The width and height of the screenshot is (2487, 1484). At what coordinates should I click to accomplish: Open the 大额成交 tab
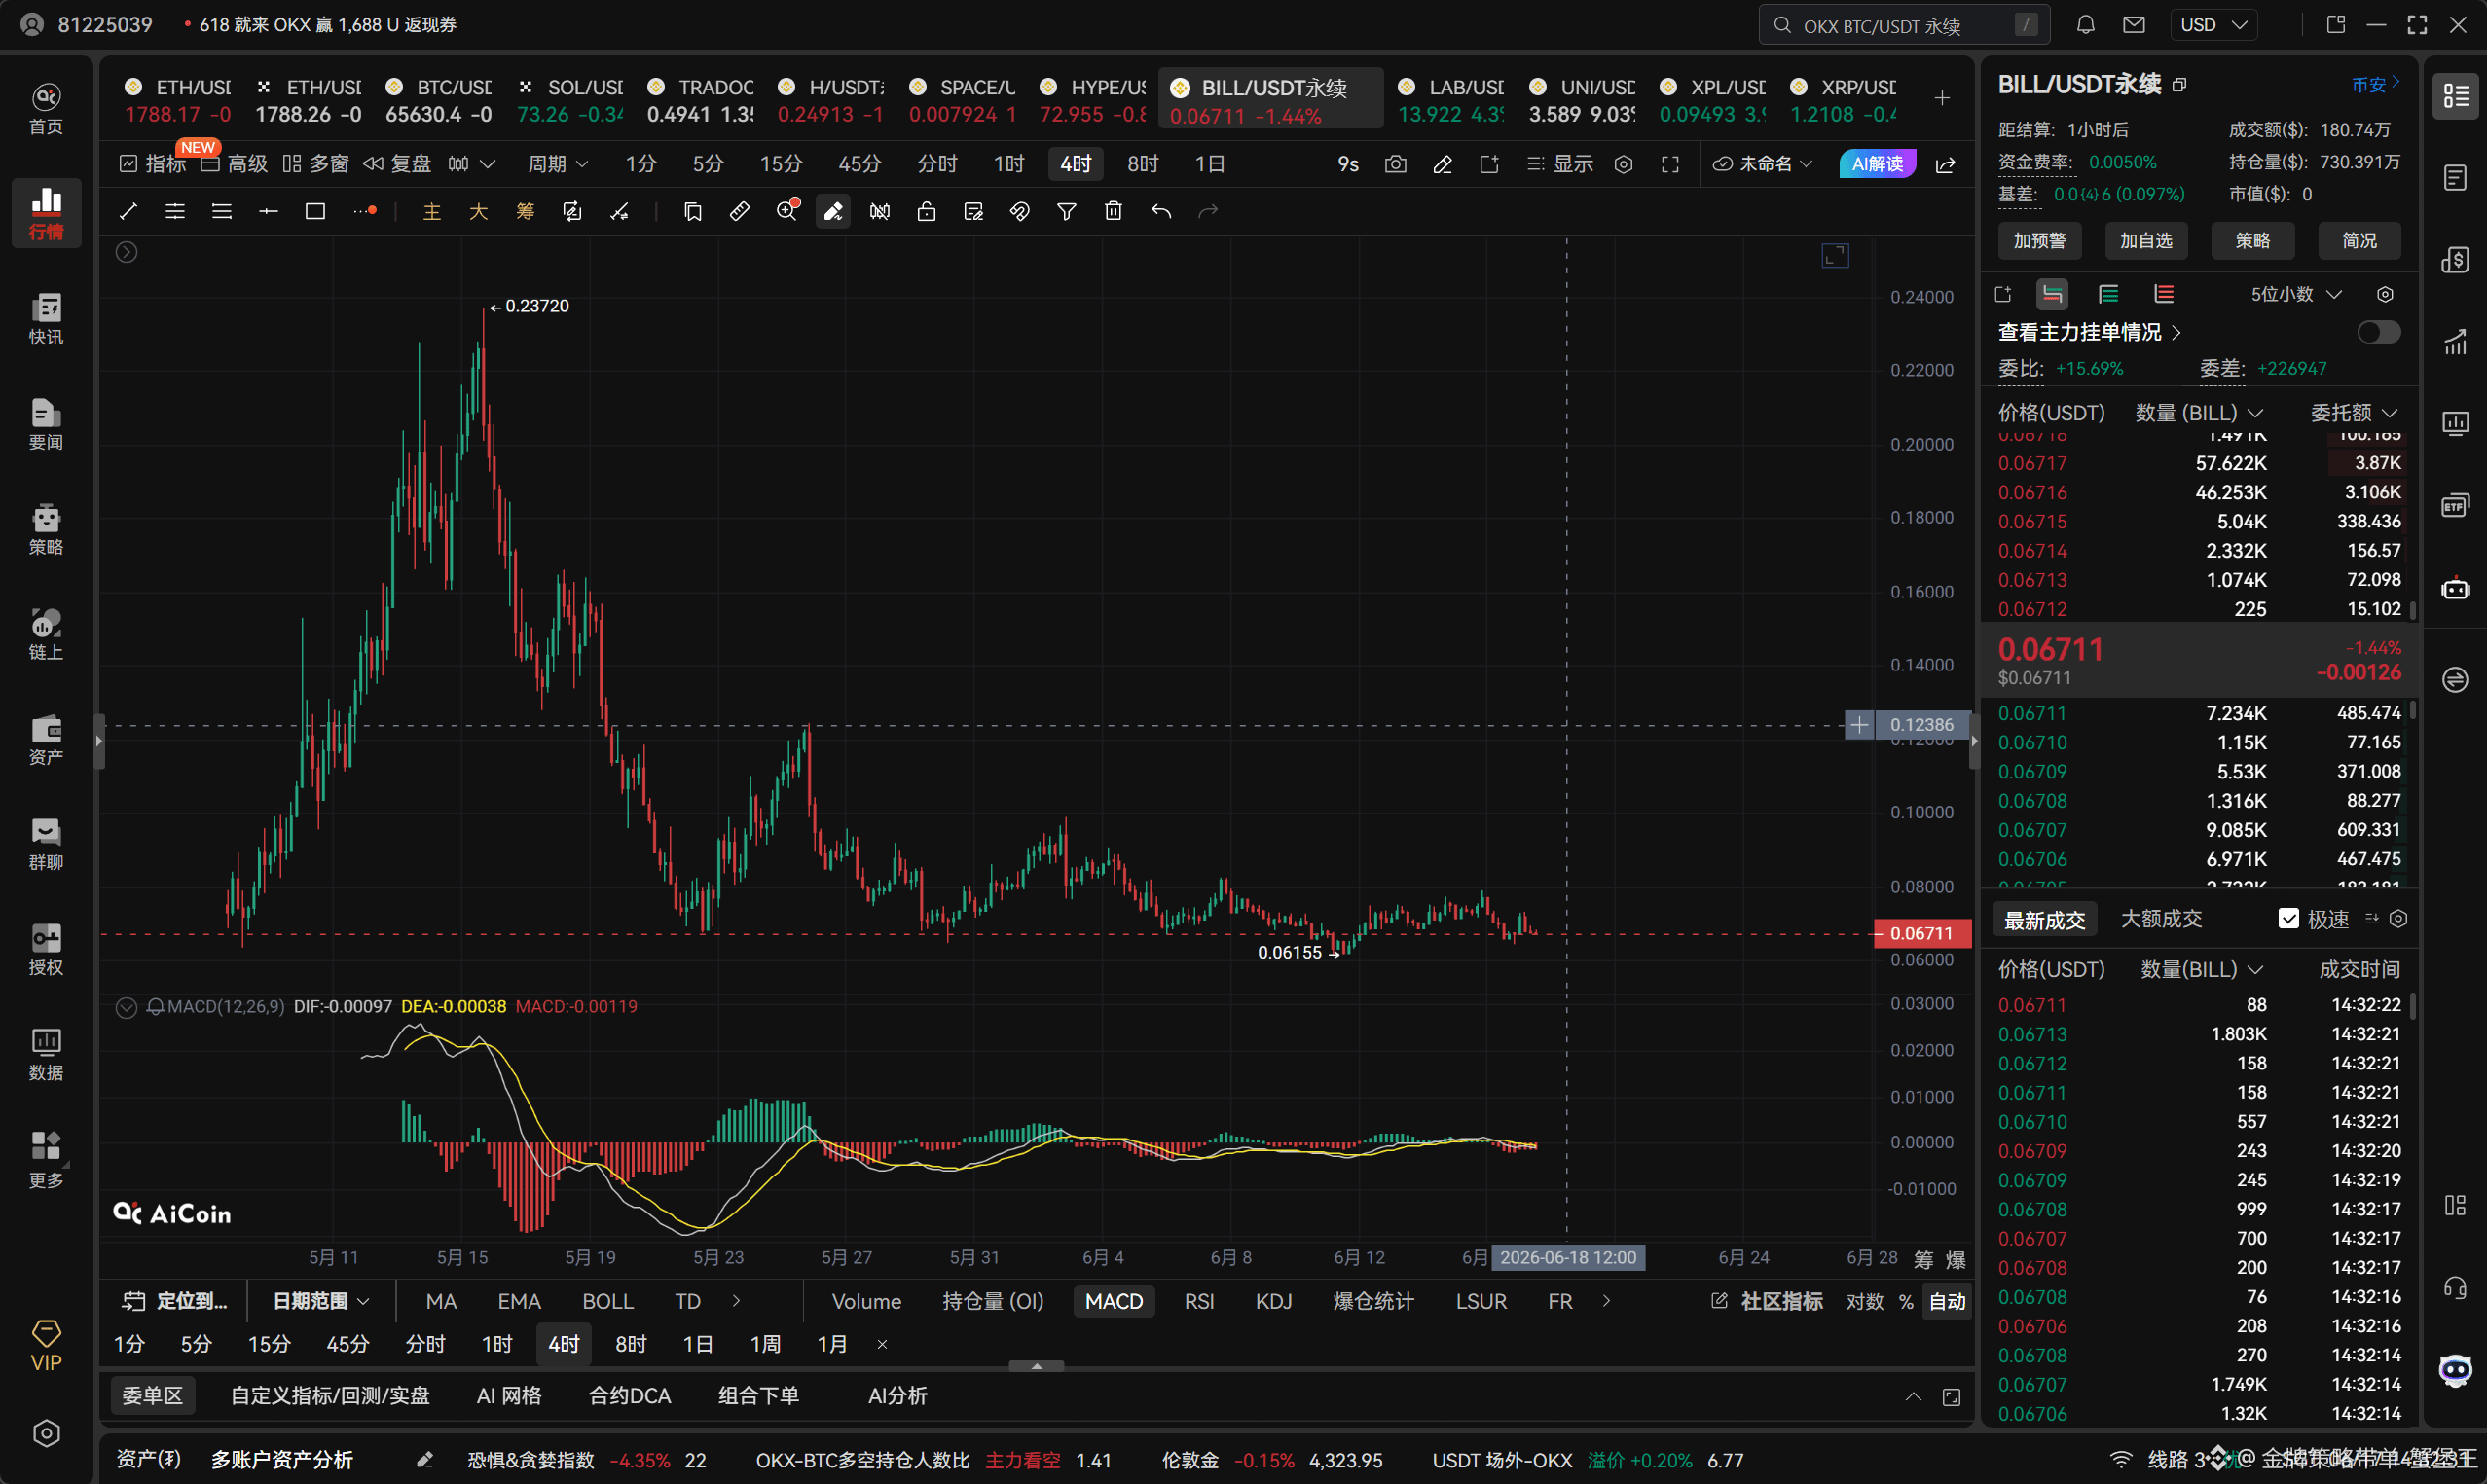click(x=2161, y=919)
